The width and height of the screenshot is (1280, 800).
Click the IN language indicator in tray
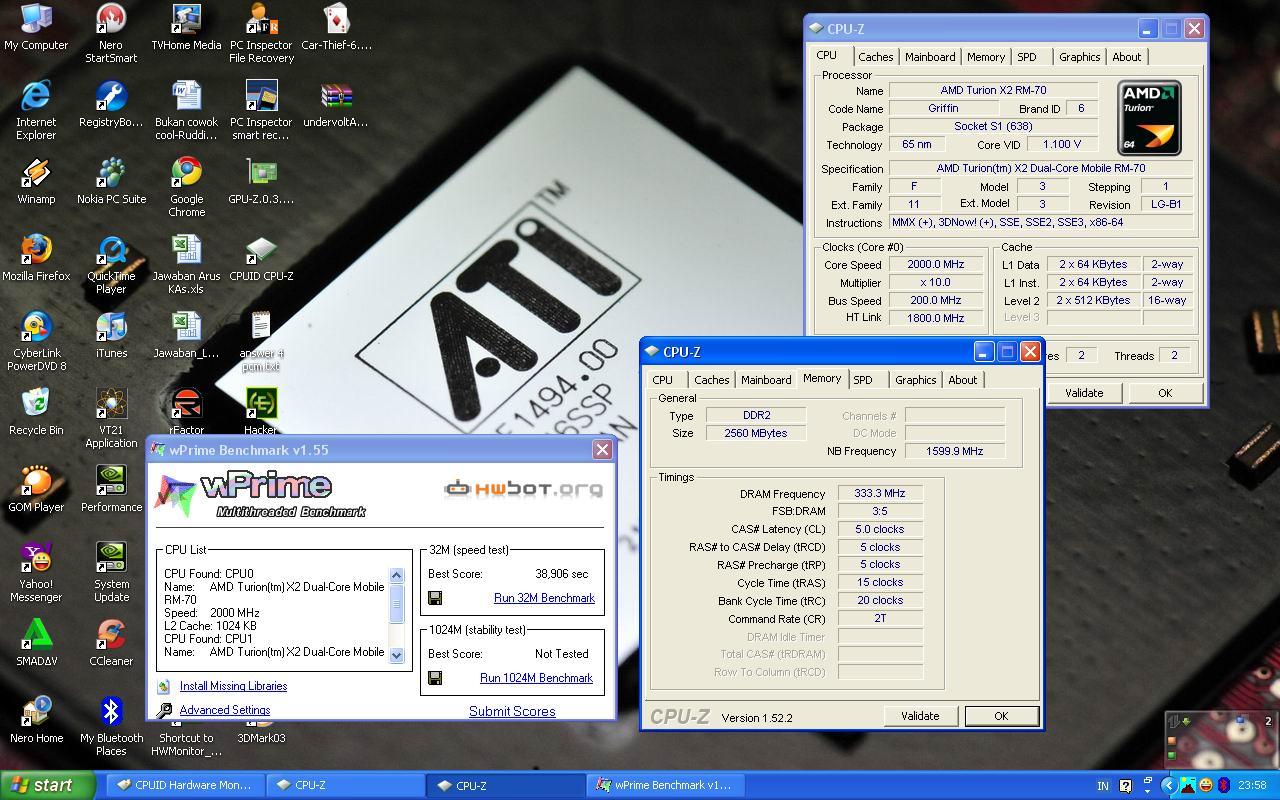coord(1103,786)
